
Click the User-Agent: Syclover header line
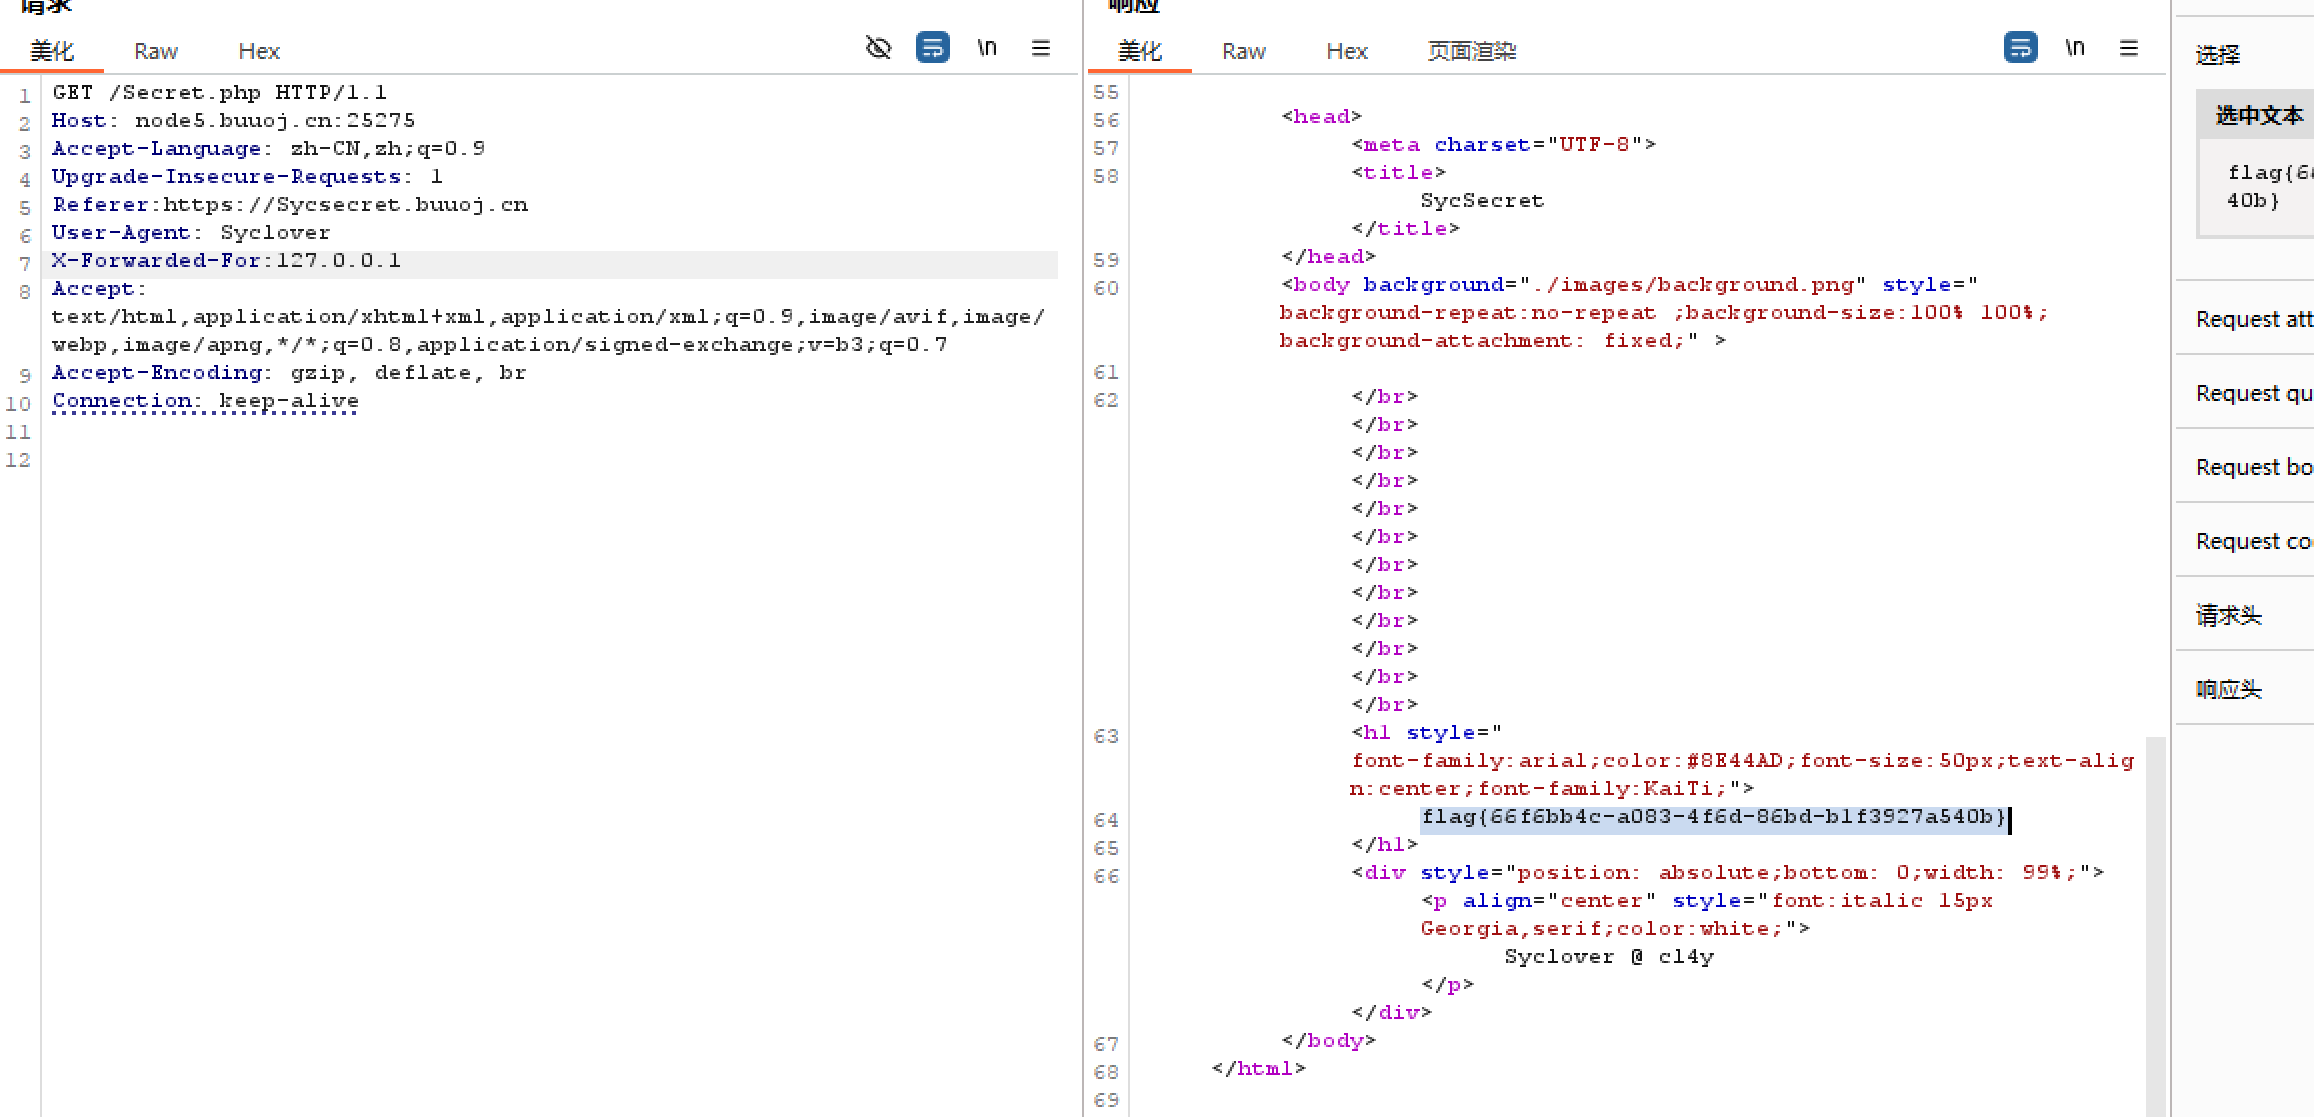pos(190,232)
